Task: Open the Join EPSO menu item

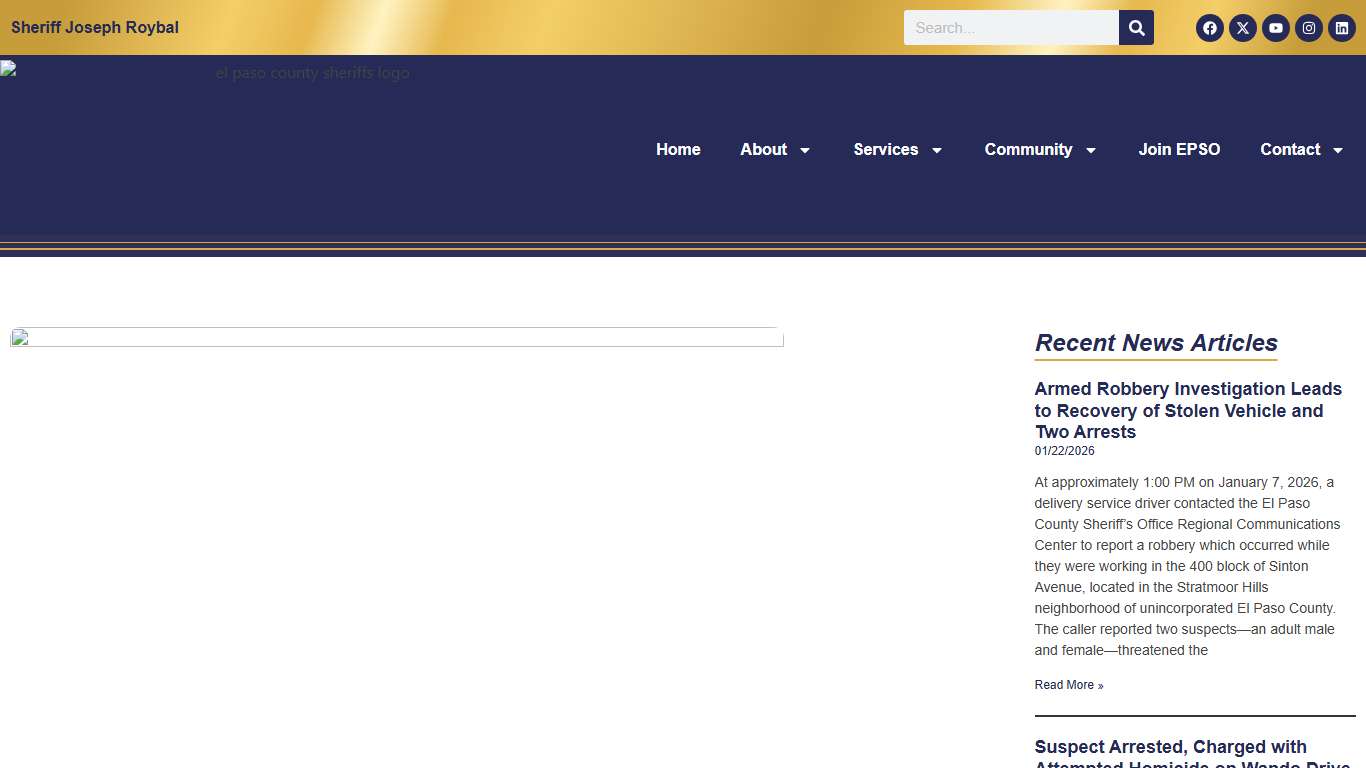Action: 1179,149
